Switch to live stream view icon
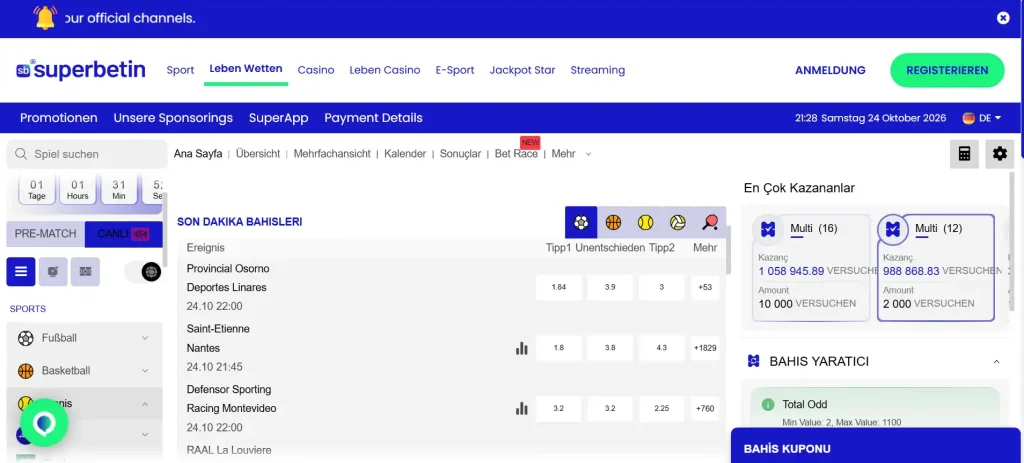Screen dimensions: 1024x463 point(53,272)
